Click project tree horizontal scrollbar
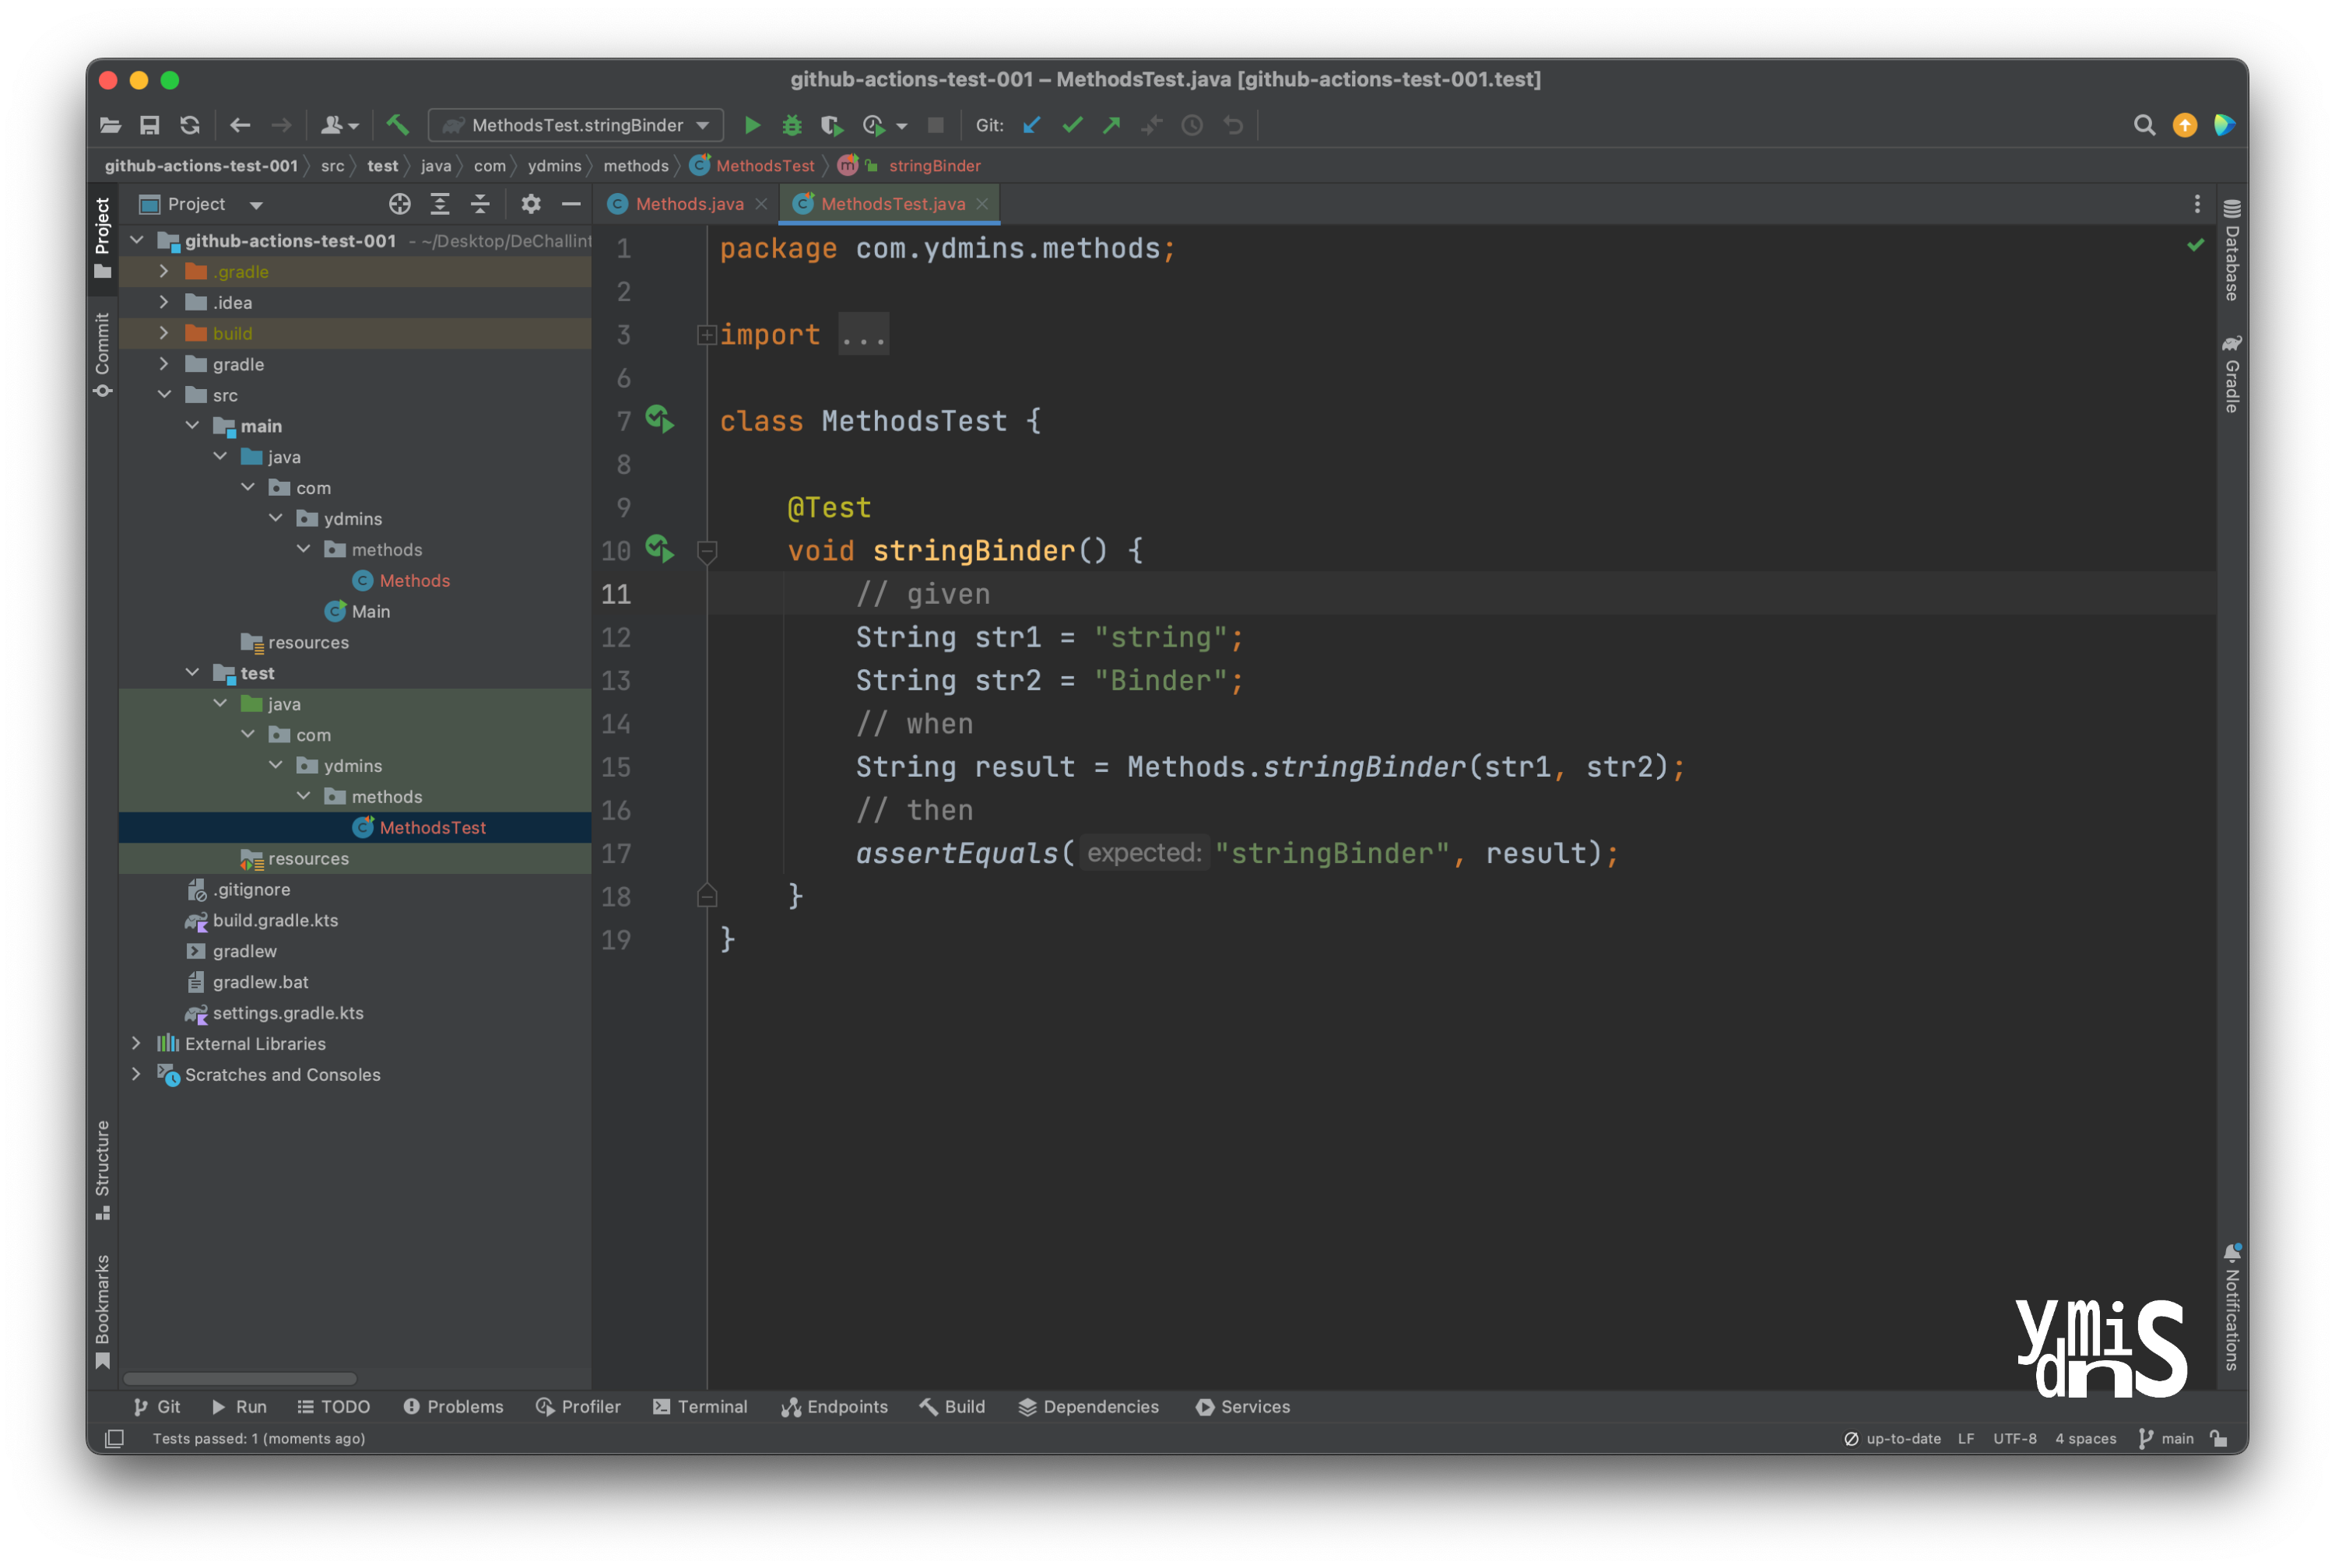Screen dimensions: 2335x1568 pos(240,1378)
